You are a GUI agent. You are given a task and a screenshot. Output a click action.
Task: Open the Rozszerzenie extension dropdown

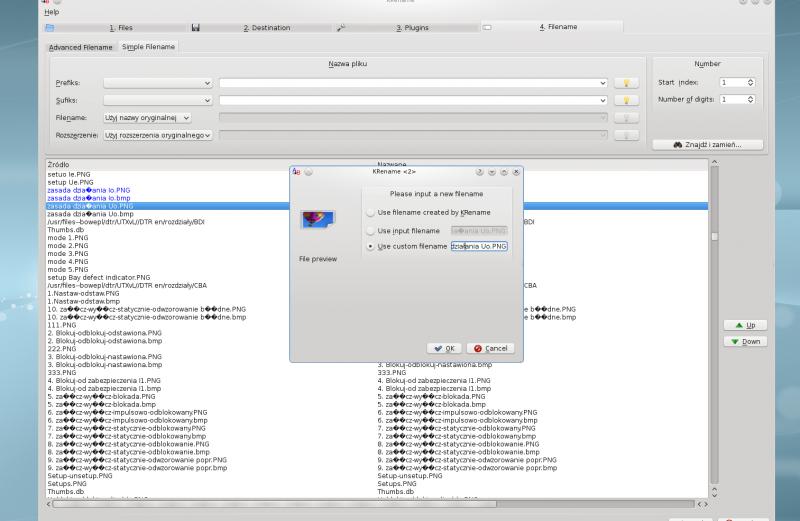click(158, 135)
